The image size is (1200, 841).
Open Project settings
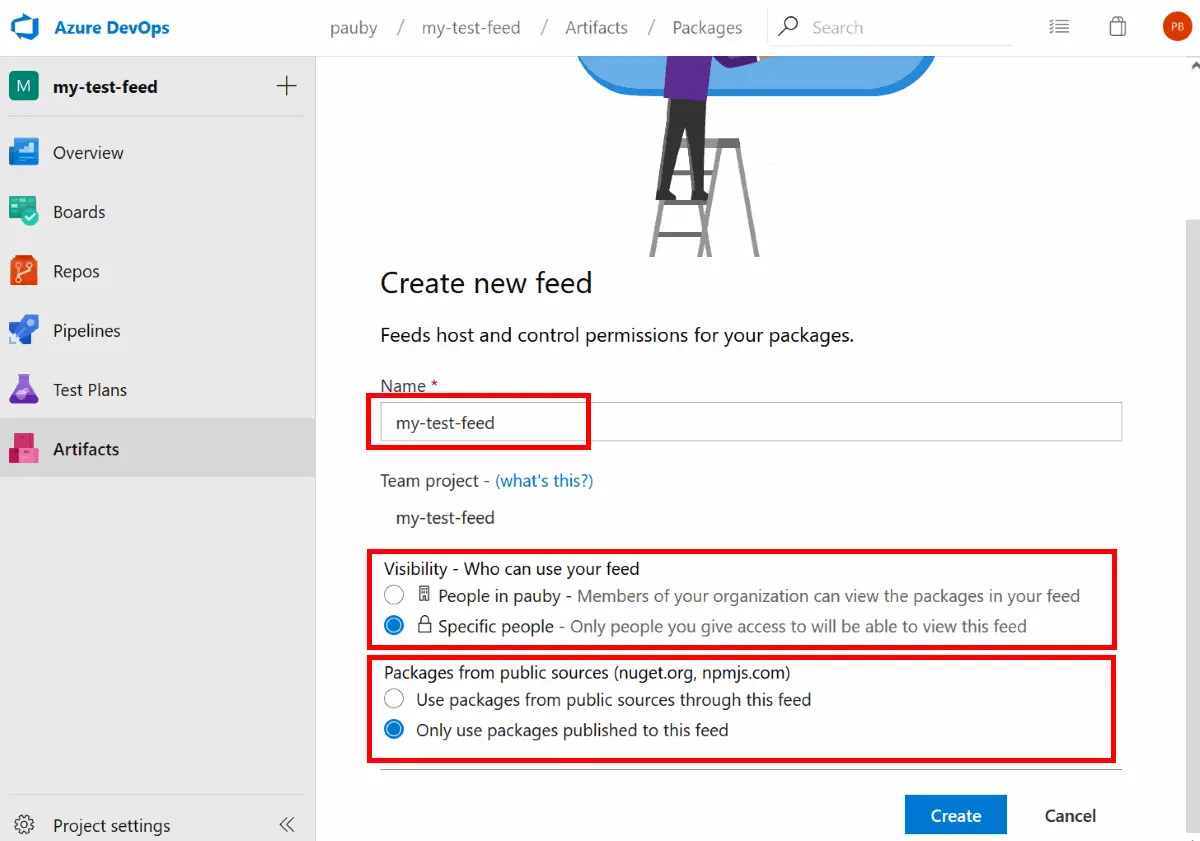(x=111, y=825)
